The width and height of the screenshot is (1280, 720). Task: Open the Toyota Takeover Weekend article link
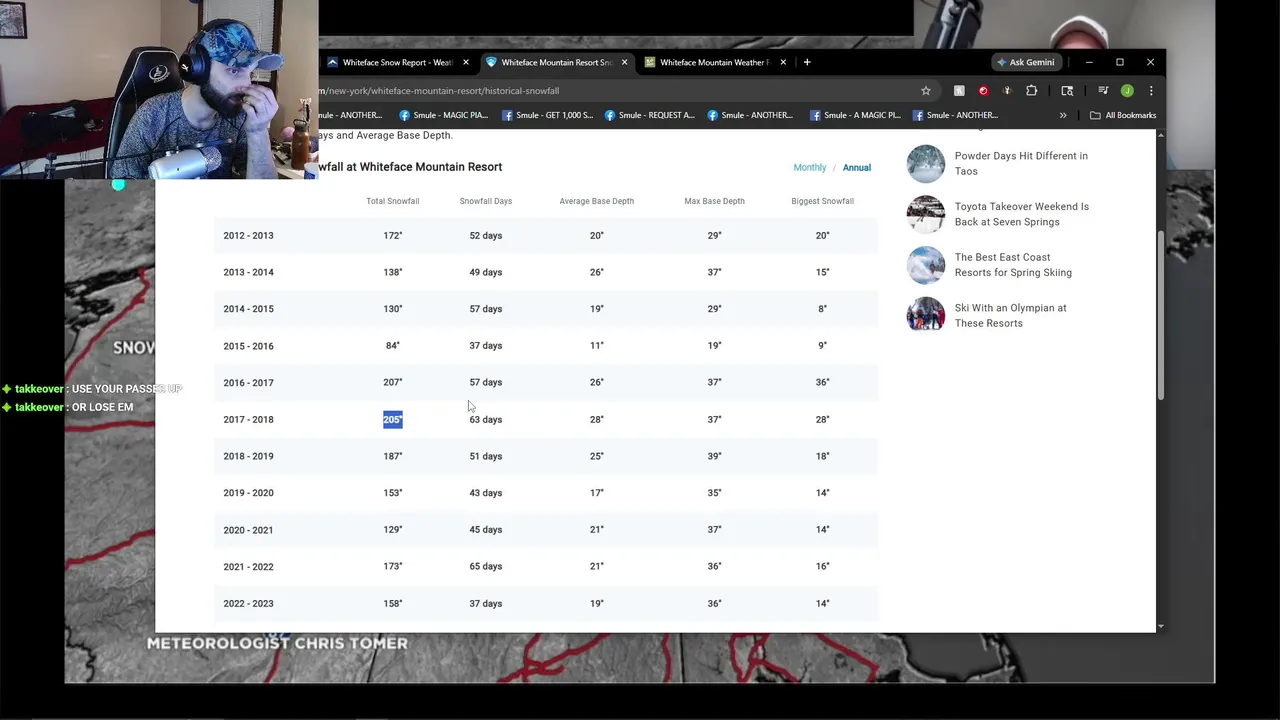[1021, 214]
